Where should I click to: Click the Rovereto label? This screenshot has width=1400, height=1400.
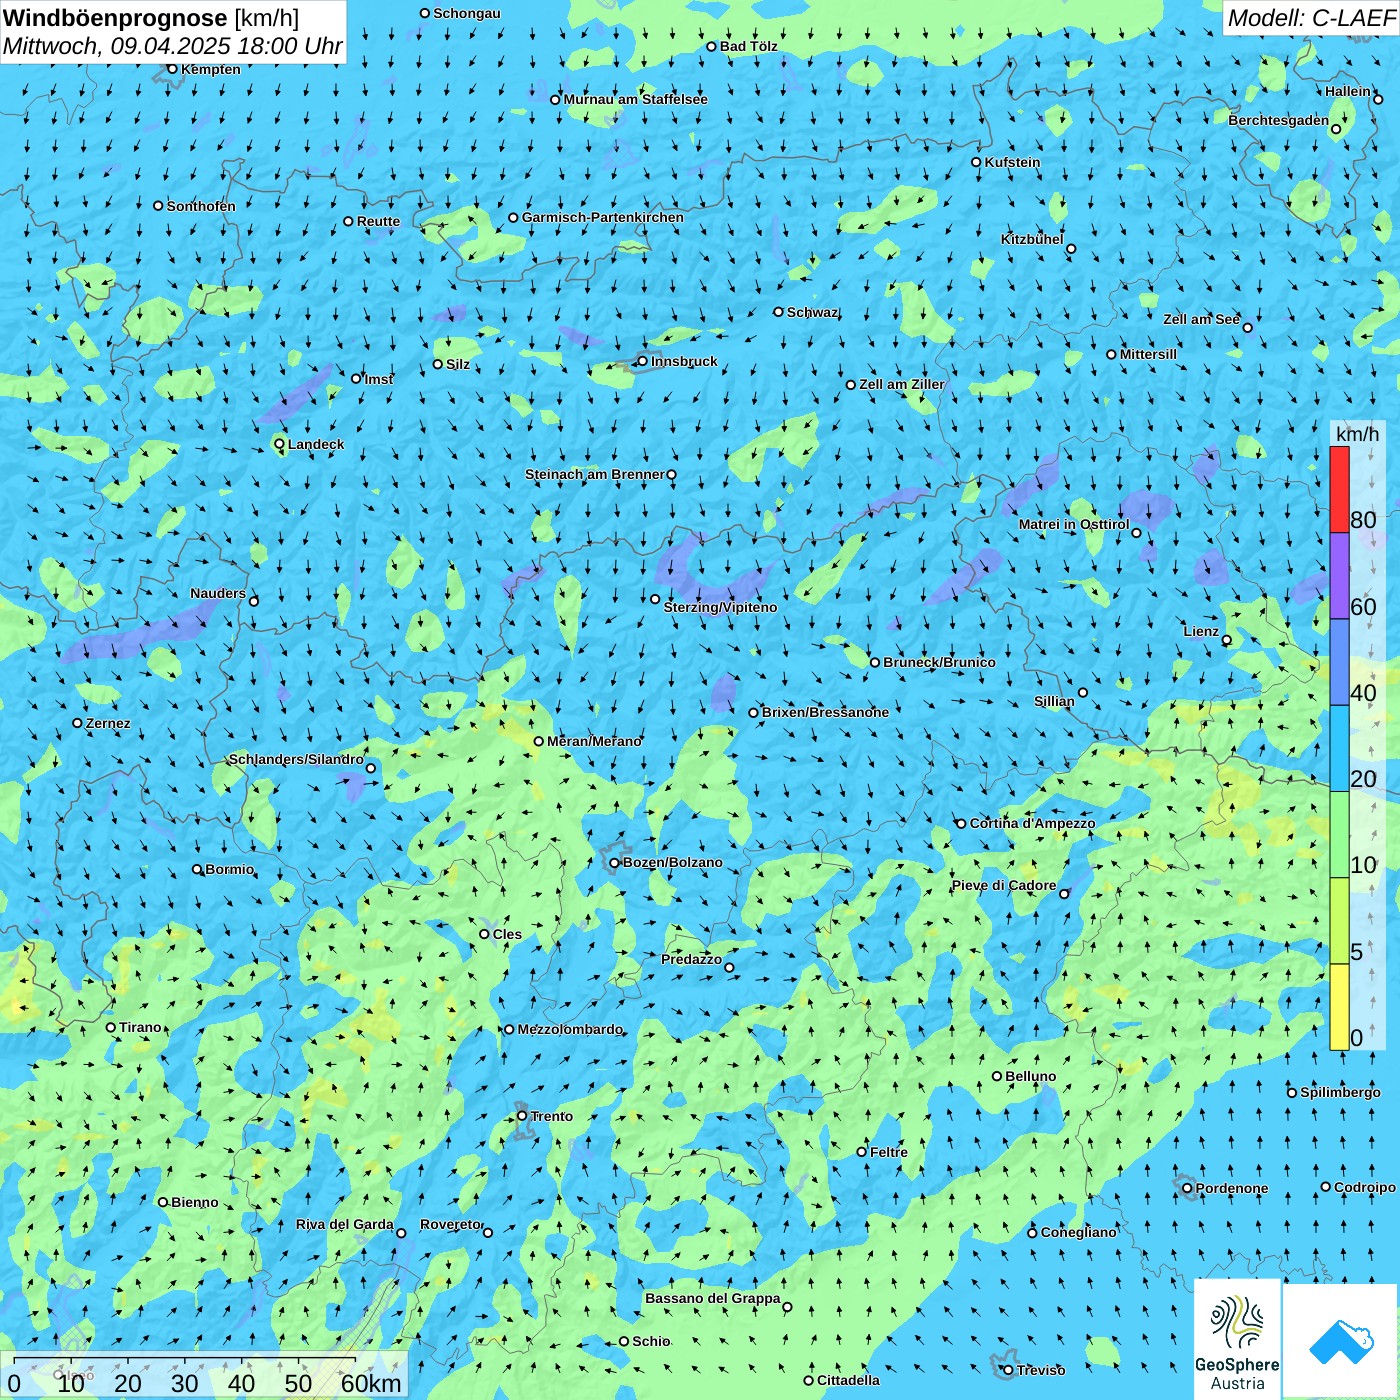451,1224
